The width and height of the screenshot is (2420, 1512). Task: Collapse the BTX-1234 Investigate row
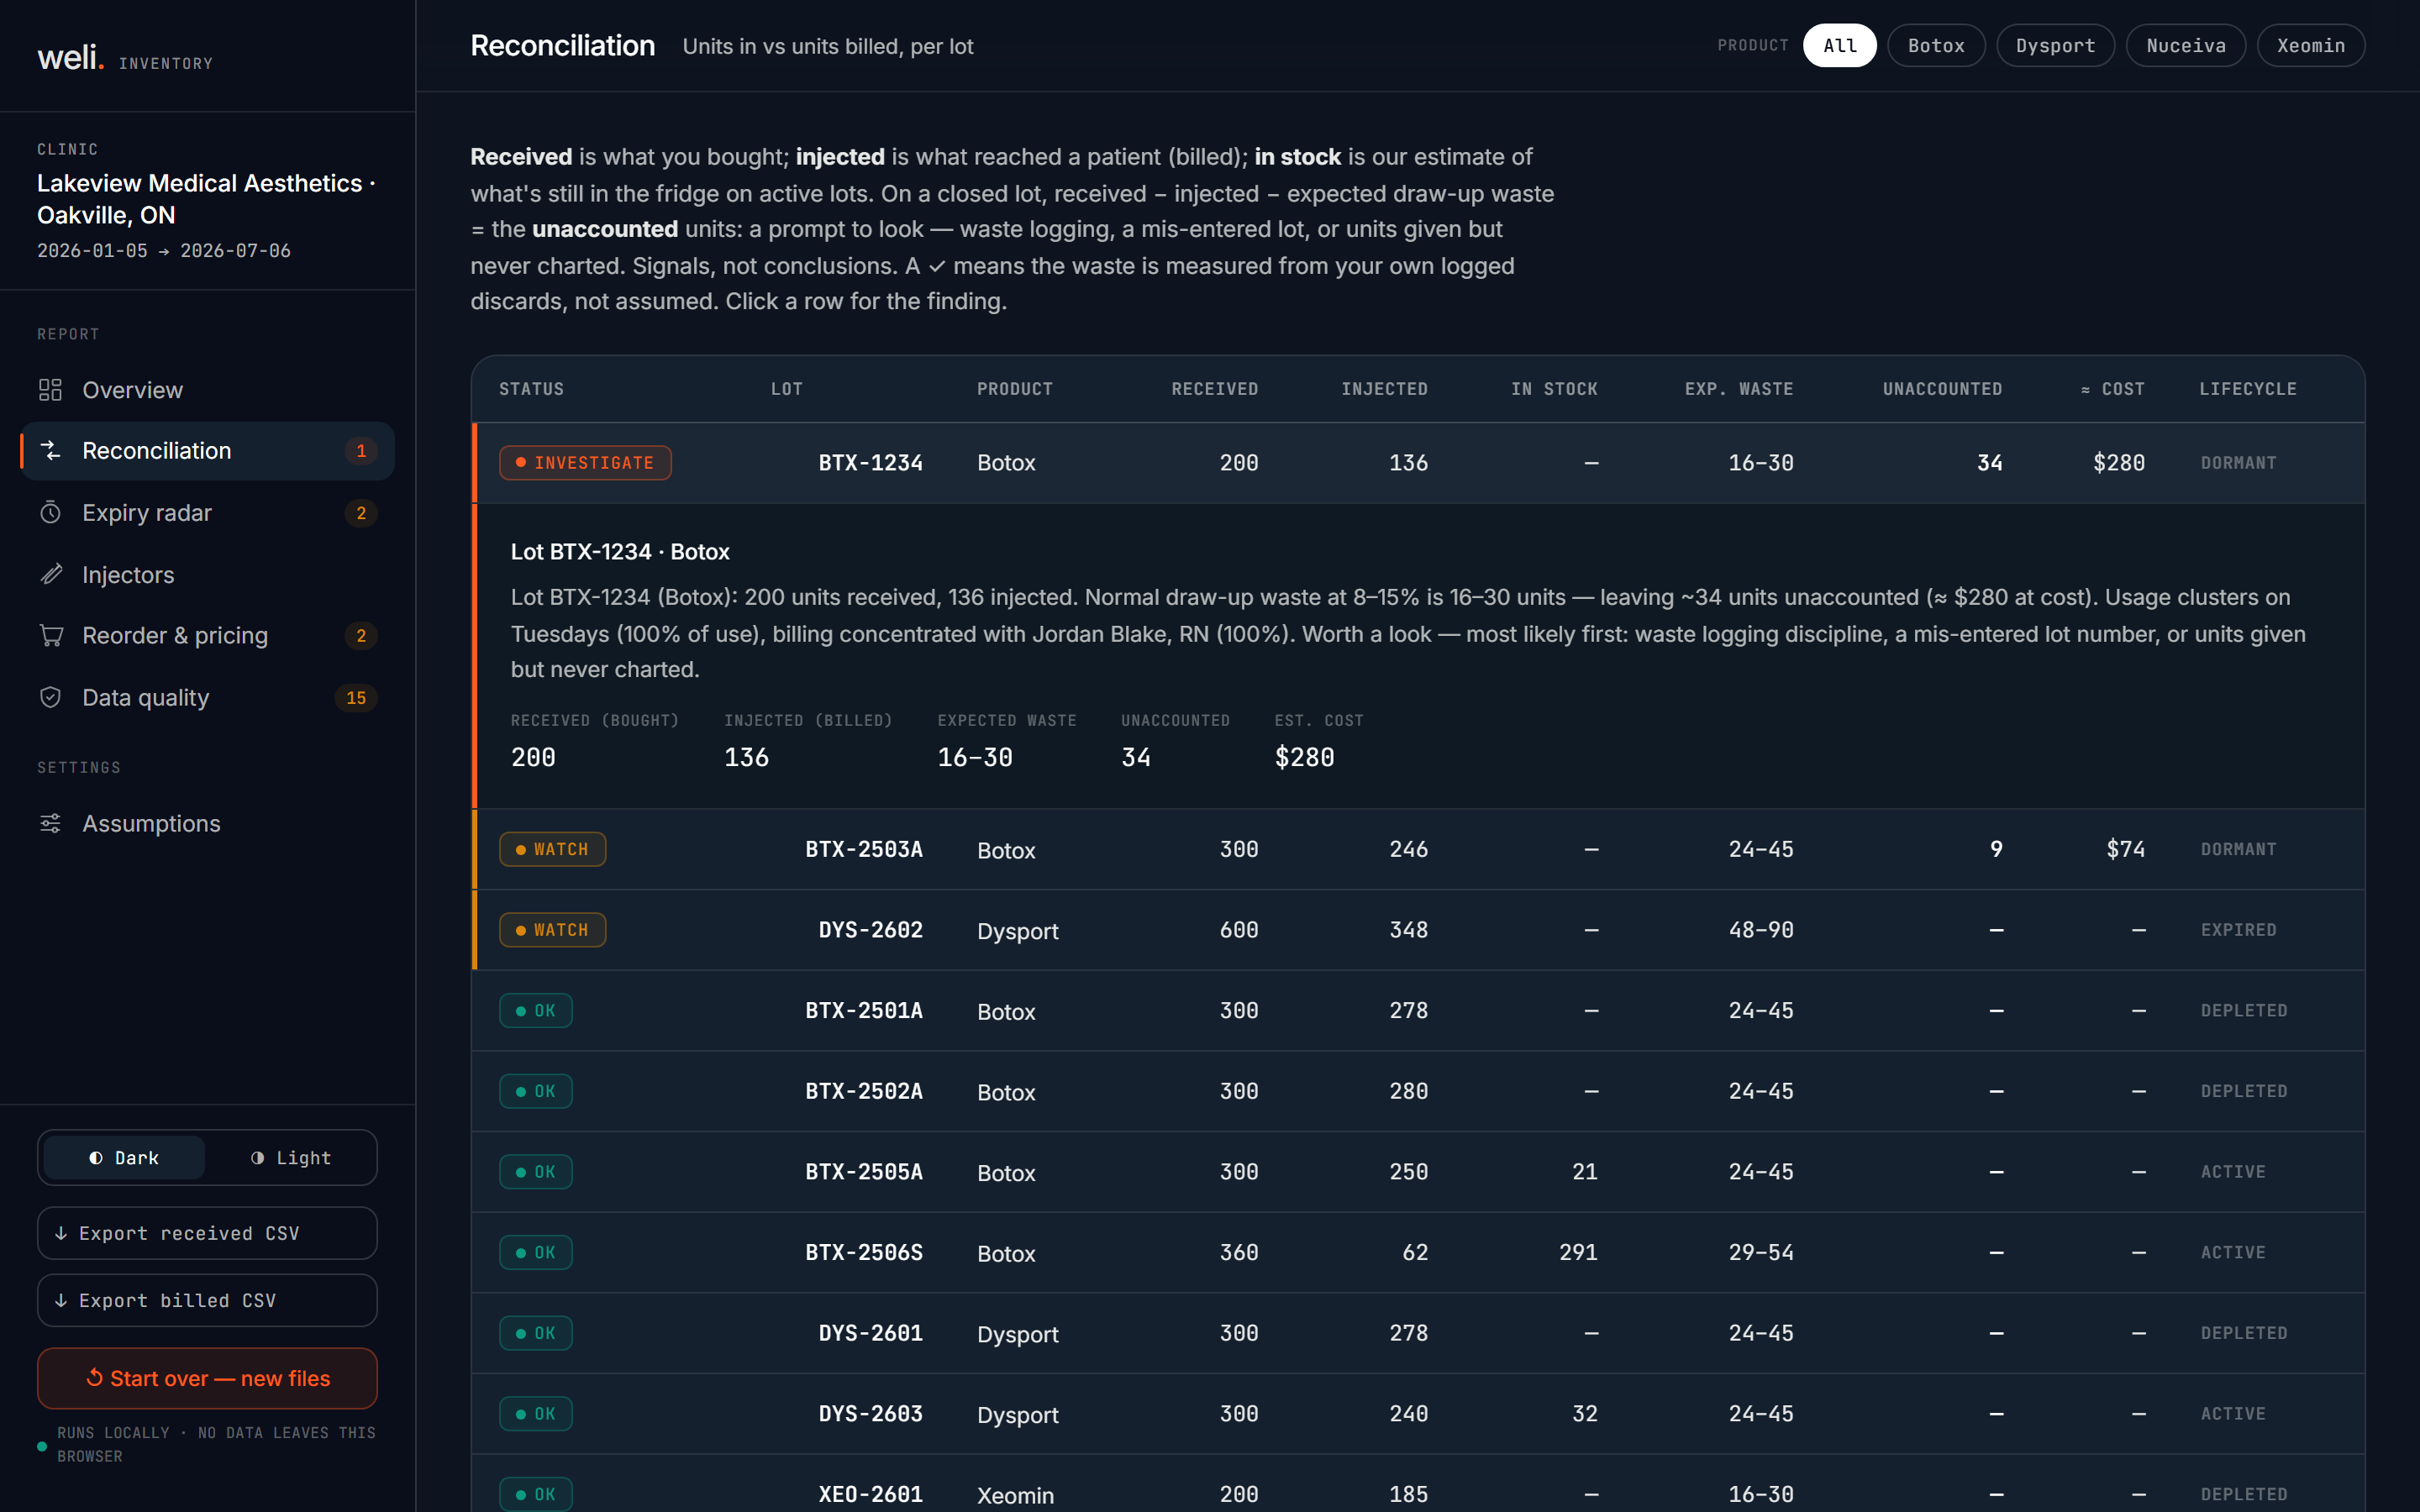1418,463
